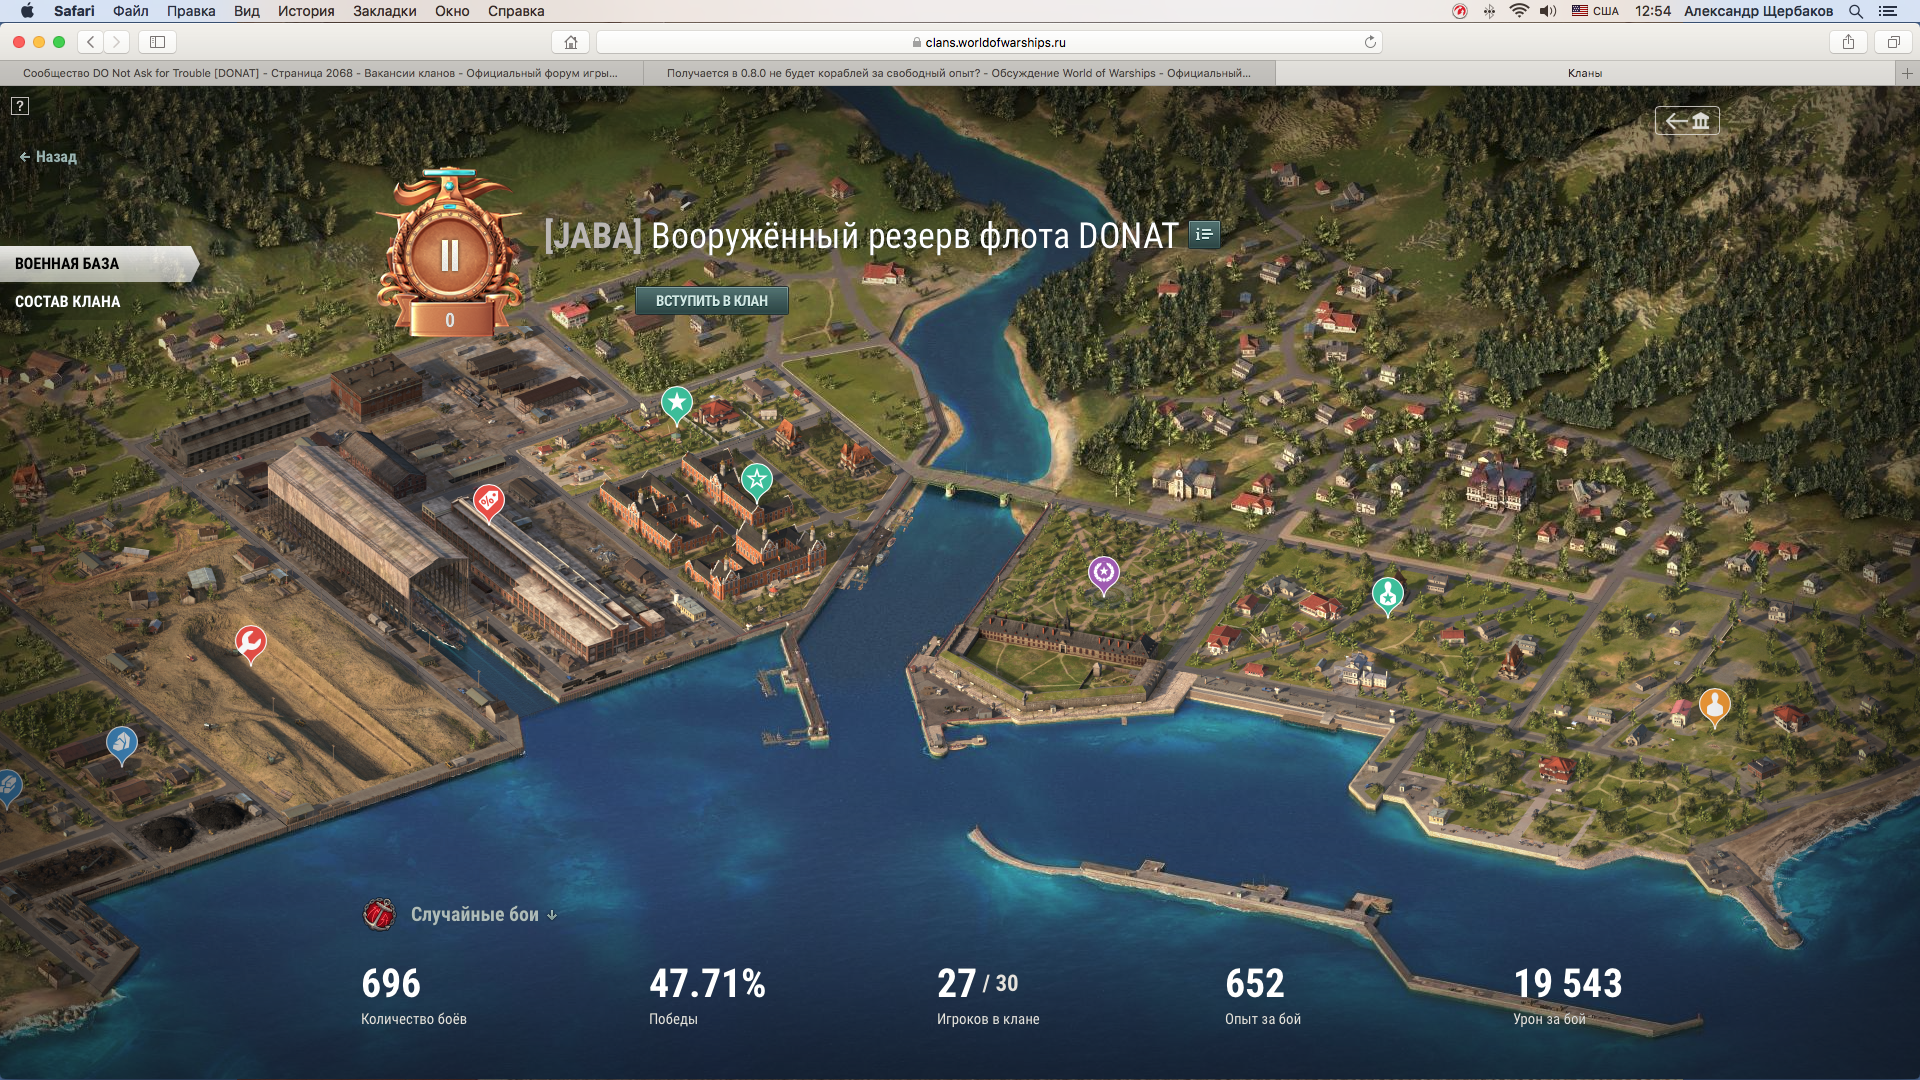Click the 47.71% wins value

(x=708, y=984)
